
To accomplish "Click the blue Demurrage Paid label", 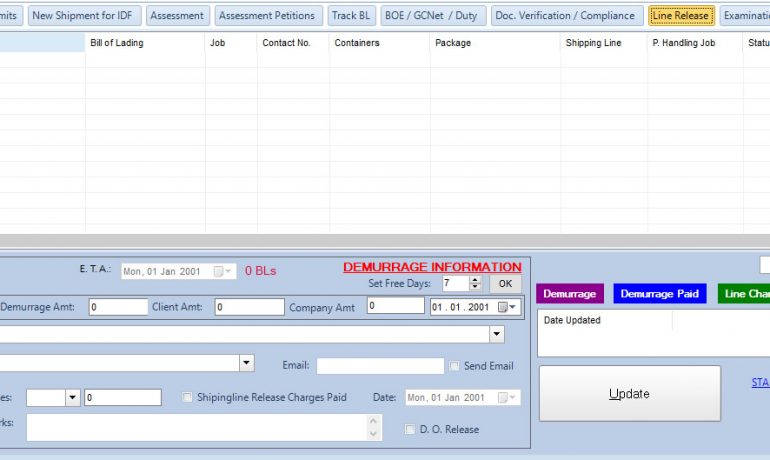I will point(659,294).
